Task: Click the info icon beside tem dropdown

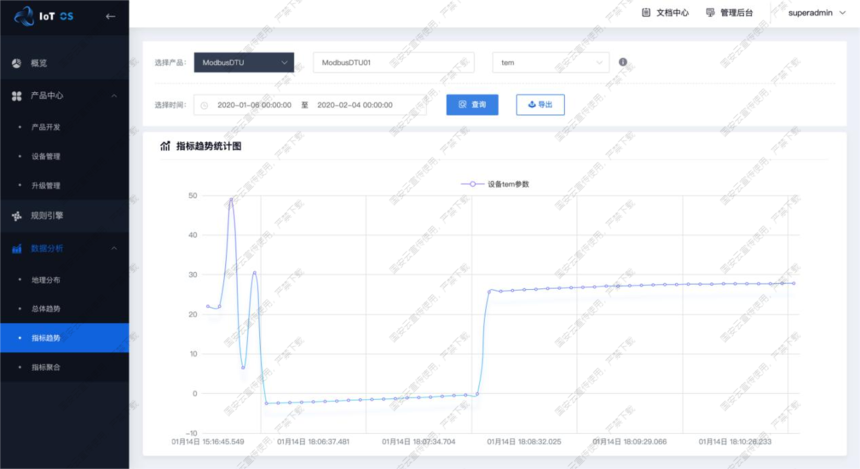Action: point(623,62)
